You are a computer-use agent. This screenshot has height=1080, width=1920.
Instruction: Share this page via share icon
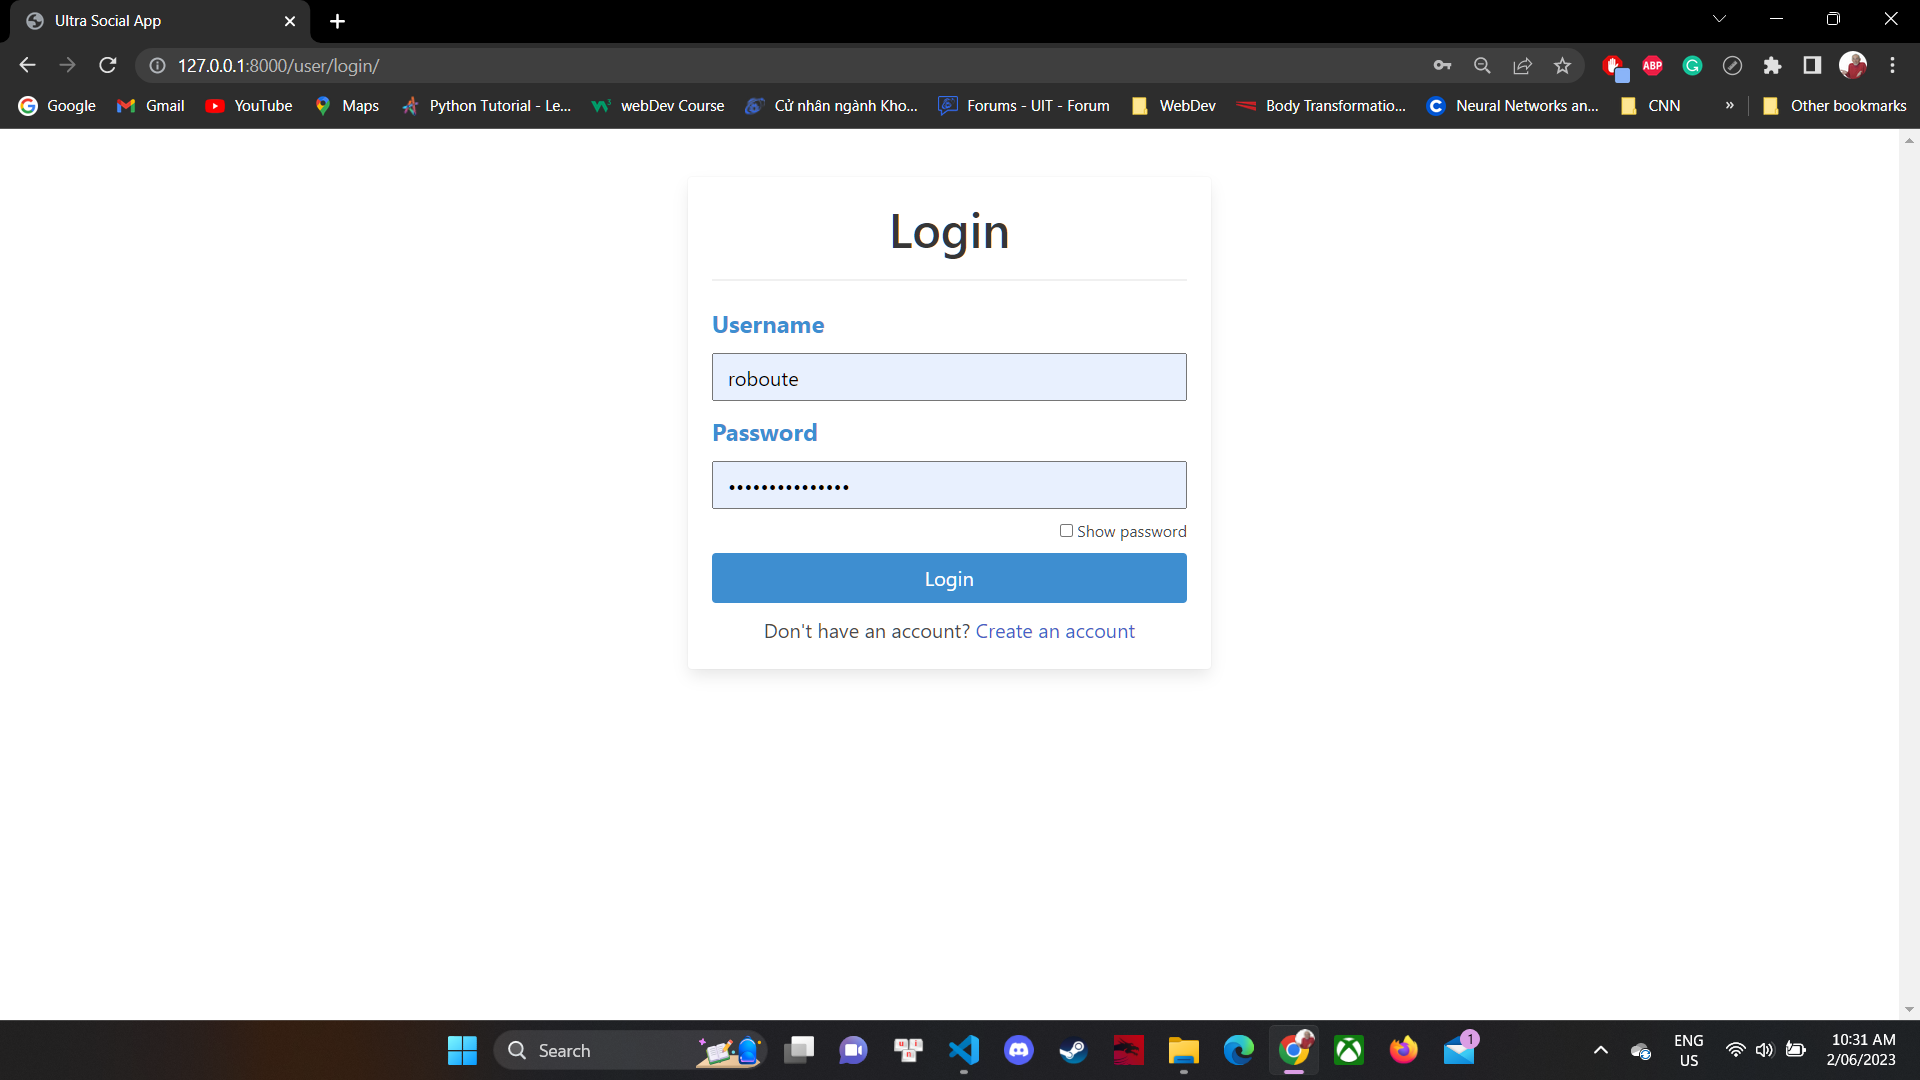pos(1522,66)
